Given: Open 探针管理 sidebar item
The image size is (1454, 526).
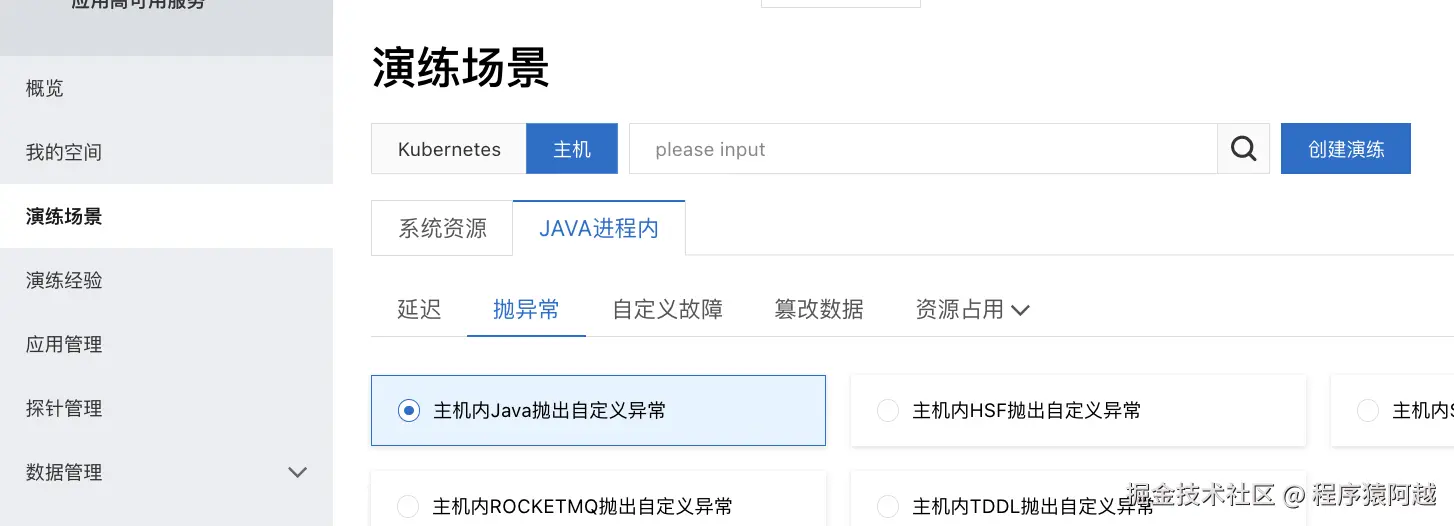Looking at the screenshot, I should coord(64,408).
